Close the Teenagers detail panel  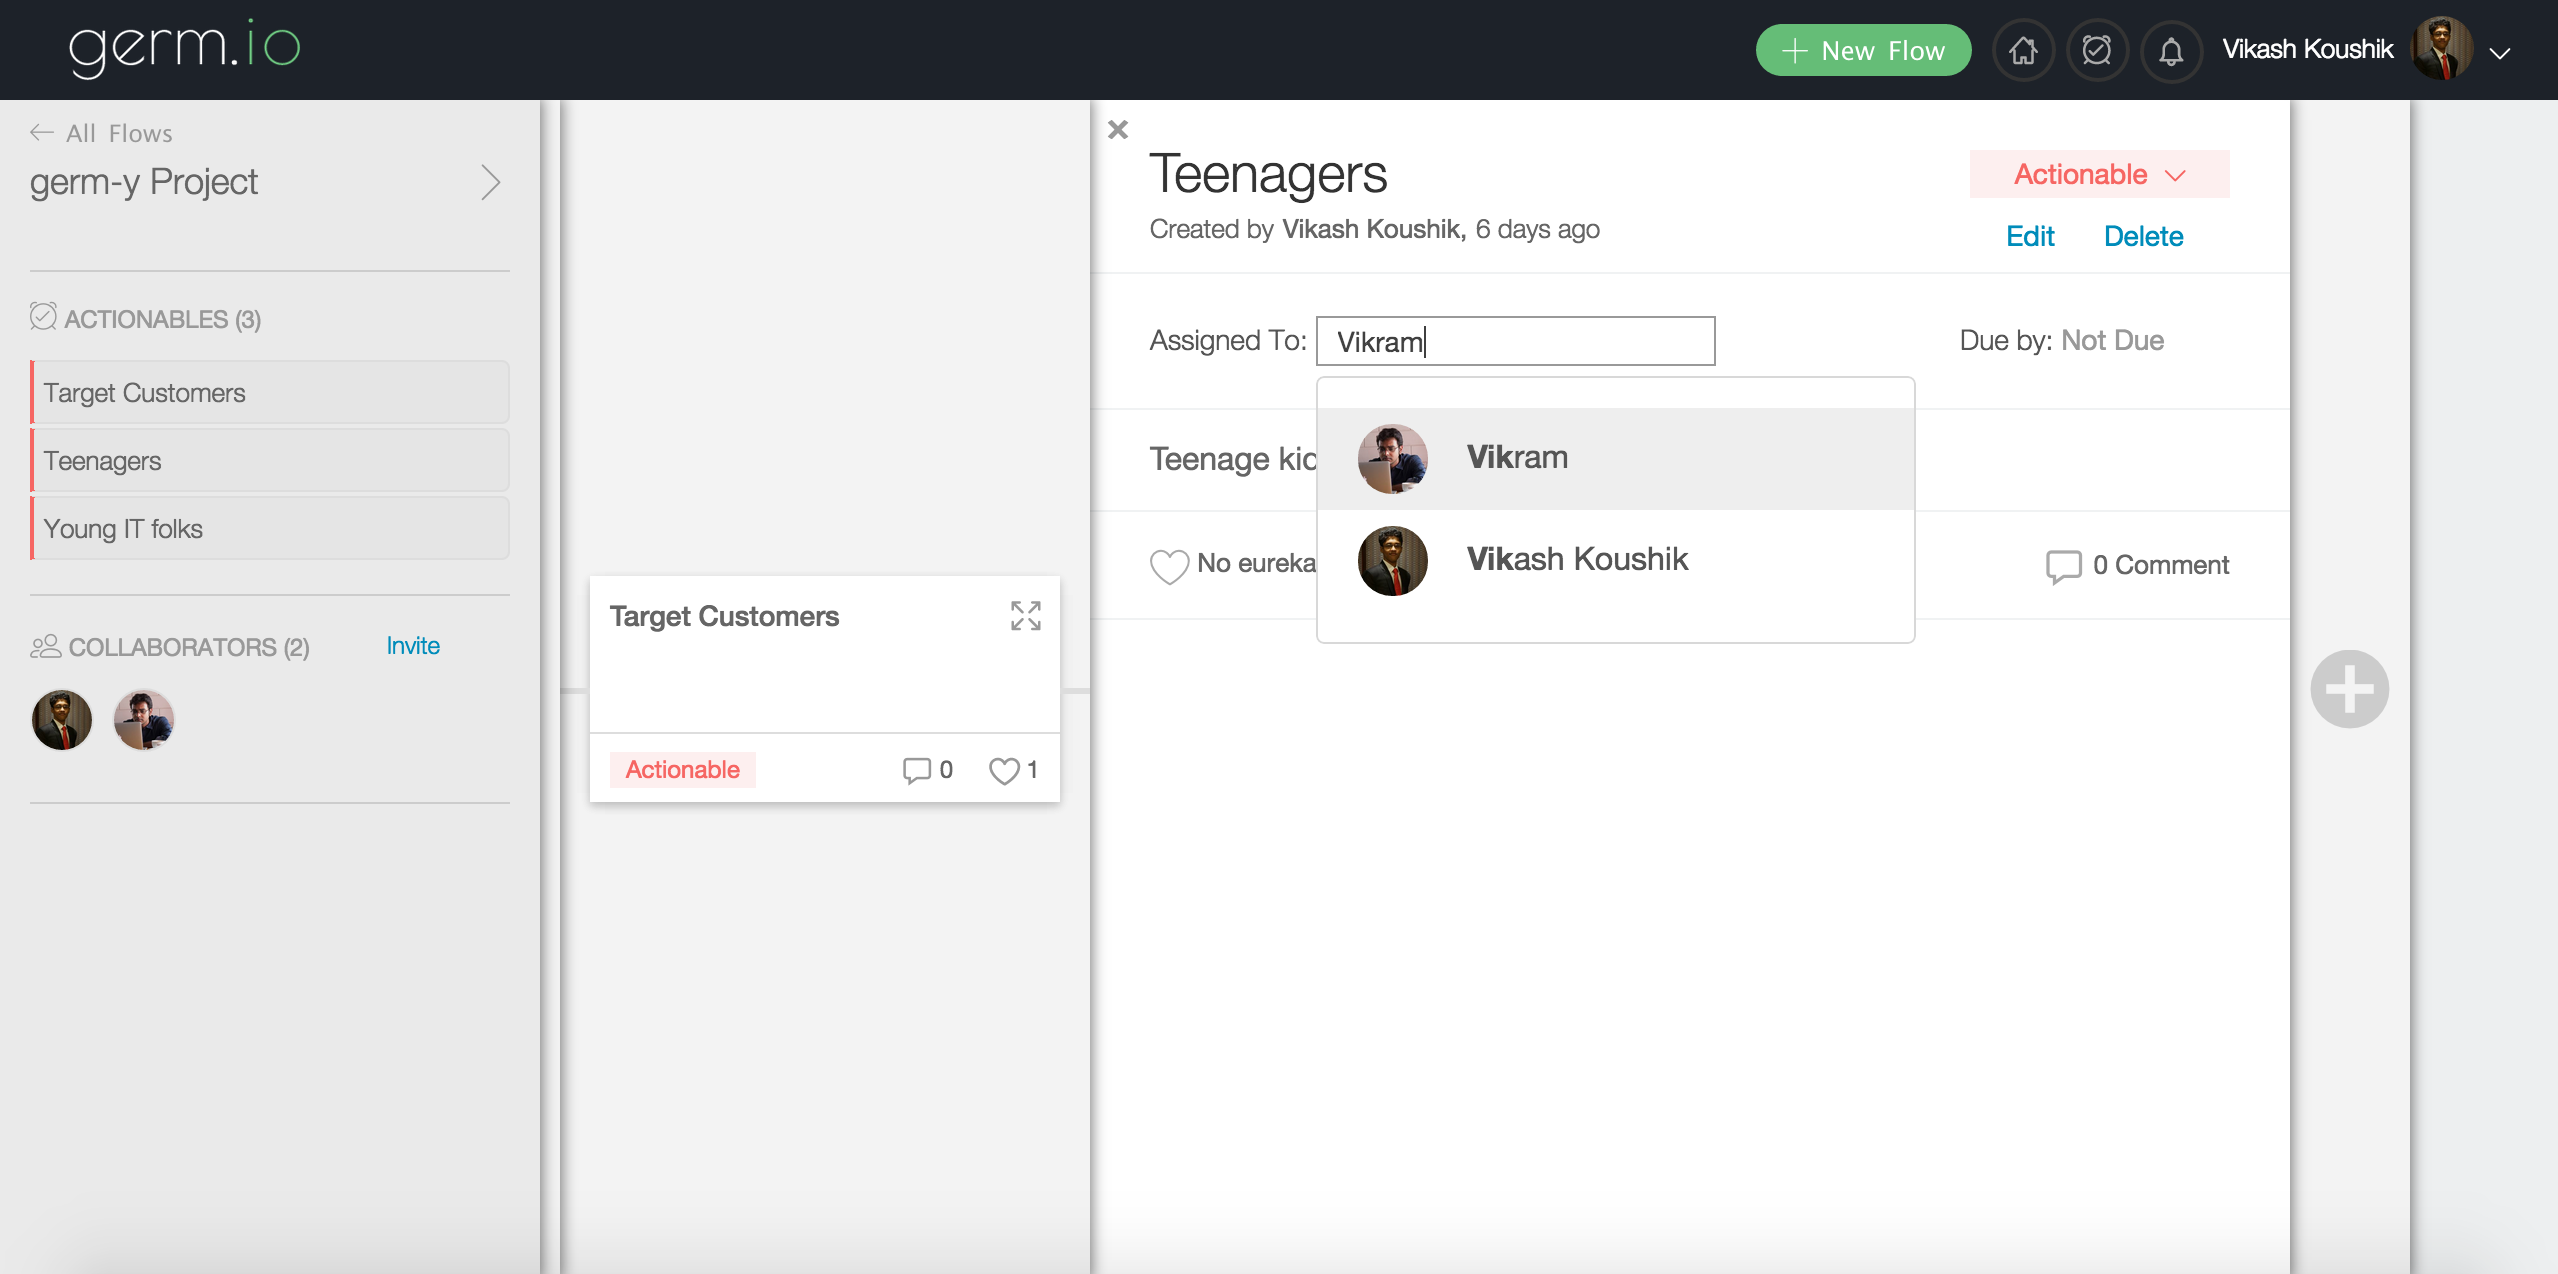[1118, 130]
